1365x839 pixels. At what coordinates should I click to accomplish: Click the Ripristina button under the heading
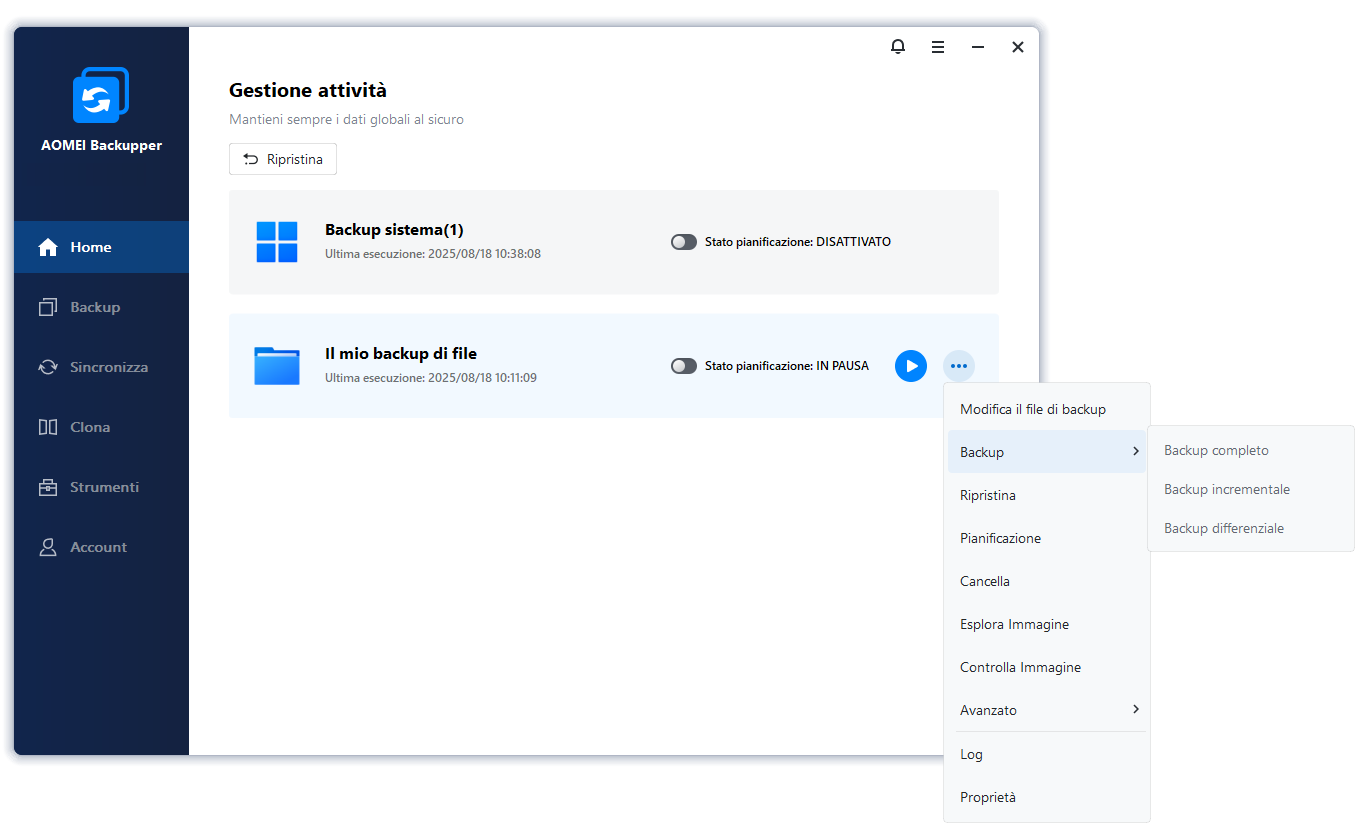[x=283, y=159]
